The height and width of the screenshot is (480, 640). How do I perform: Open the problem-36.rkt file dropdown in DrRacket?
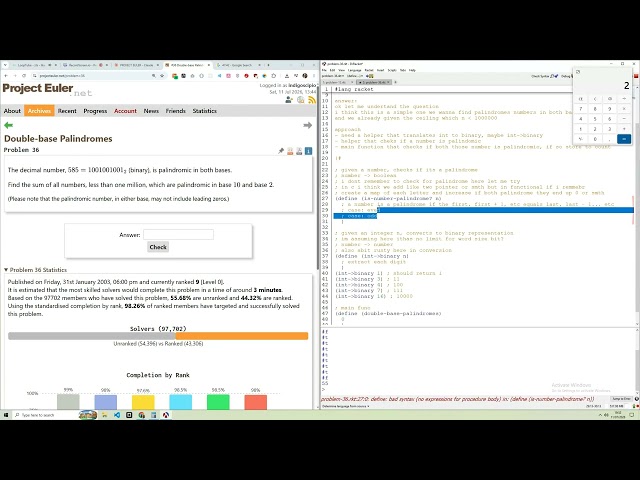(x=333, y=76)
